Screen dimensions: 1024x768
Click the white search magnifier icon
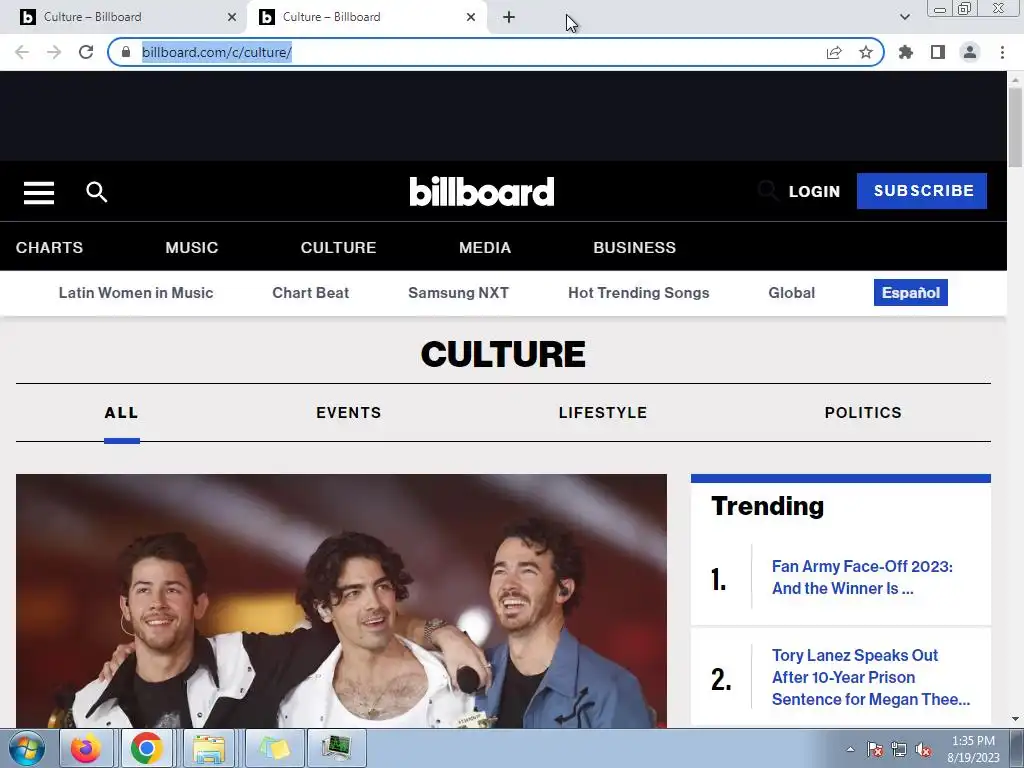(x=97, y=192)
